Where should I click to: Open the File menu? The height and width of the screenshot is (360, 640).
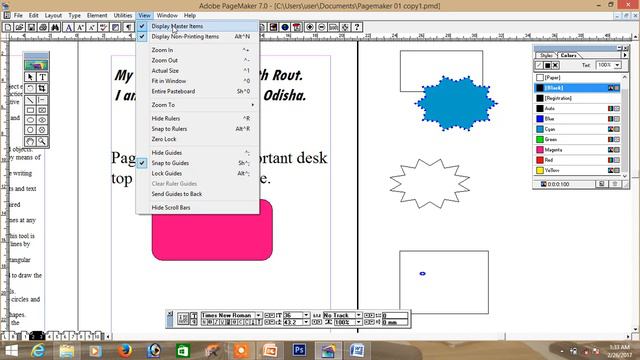(x=18, y=16)
